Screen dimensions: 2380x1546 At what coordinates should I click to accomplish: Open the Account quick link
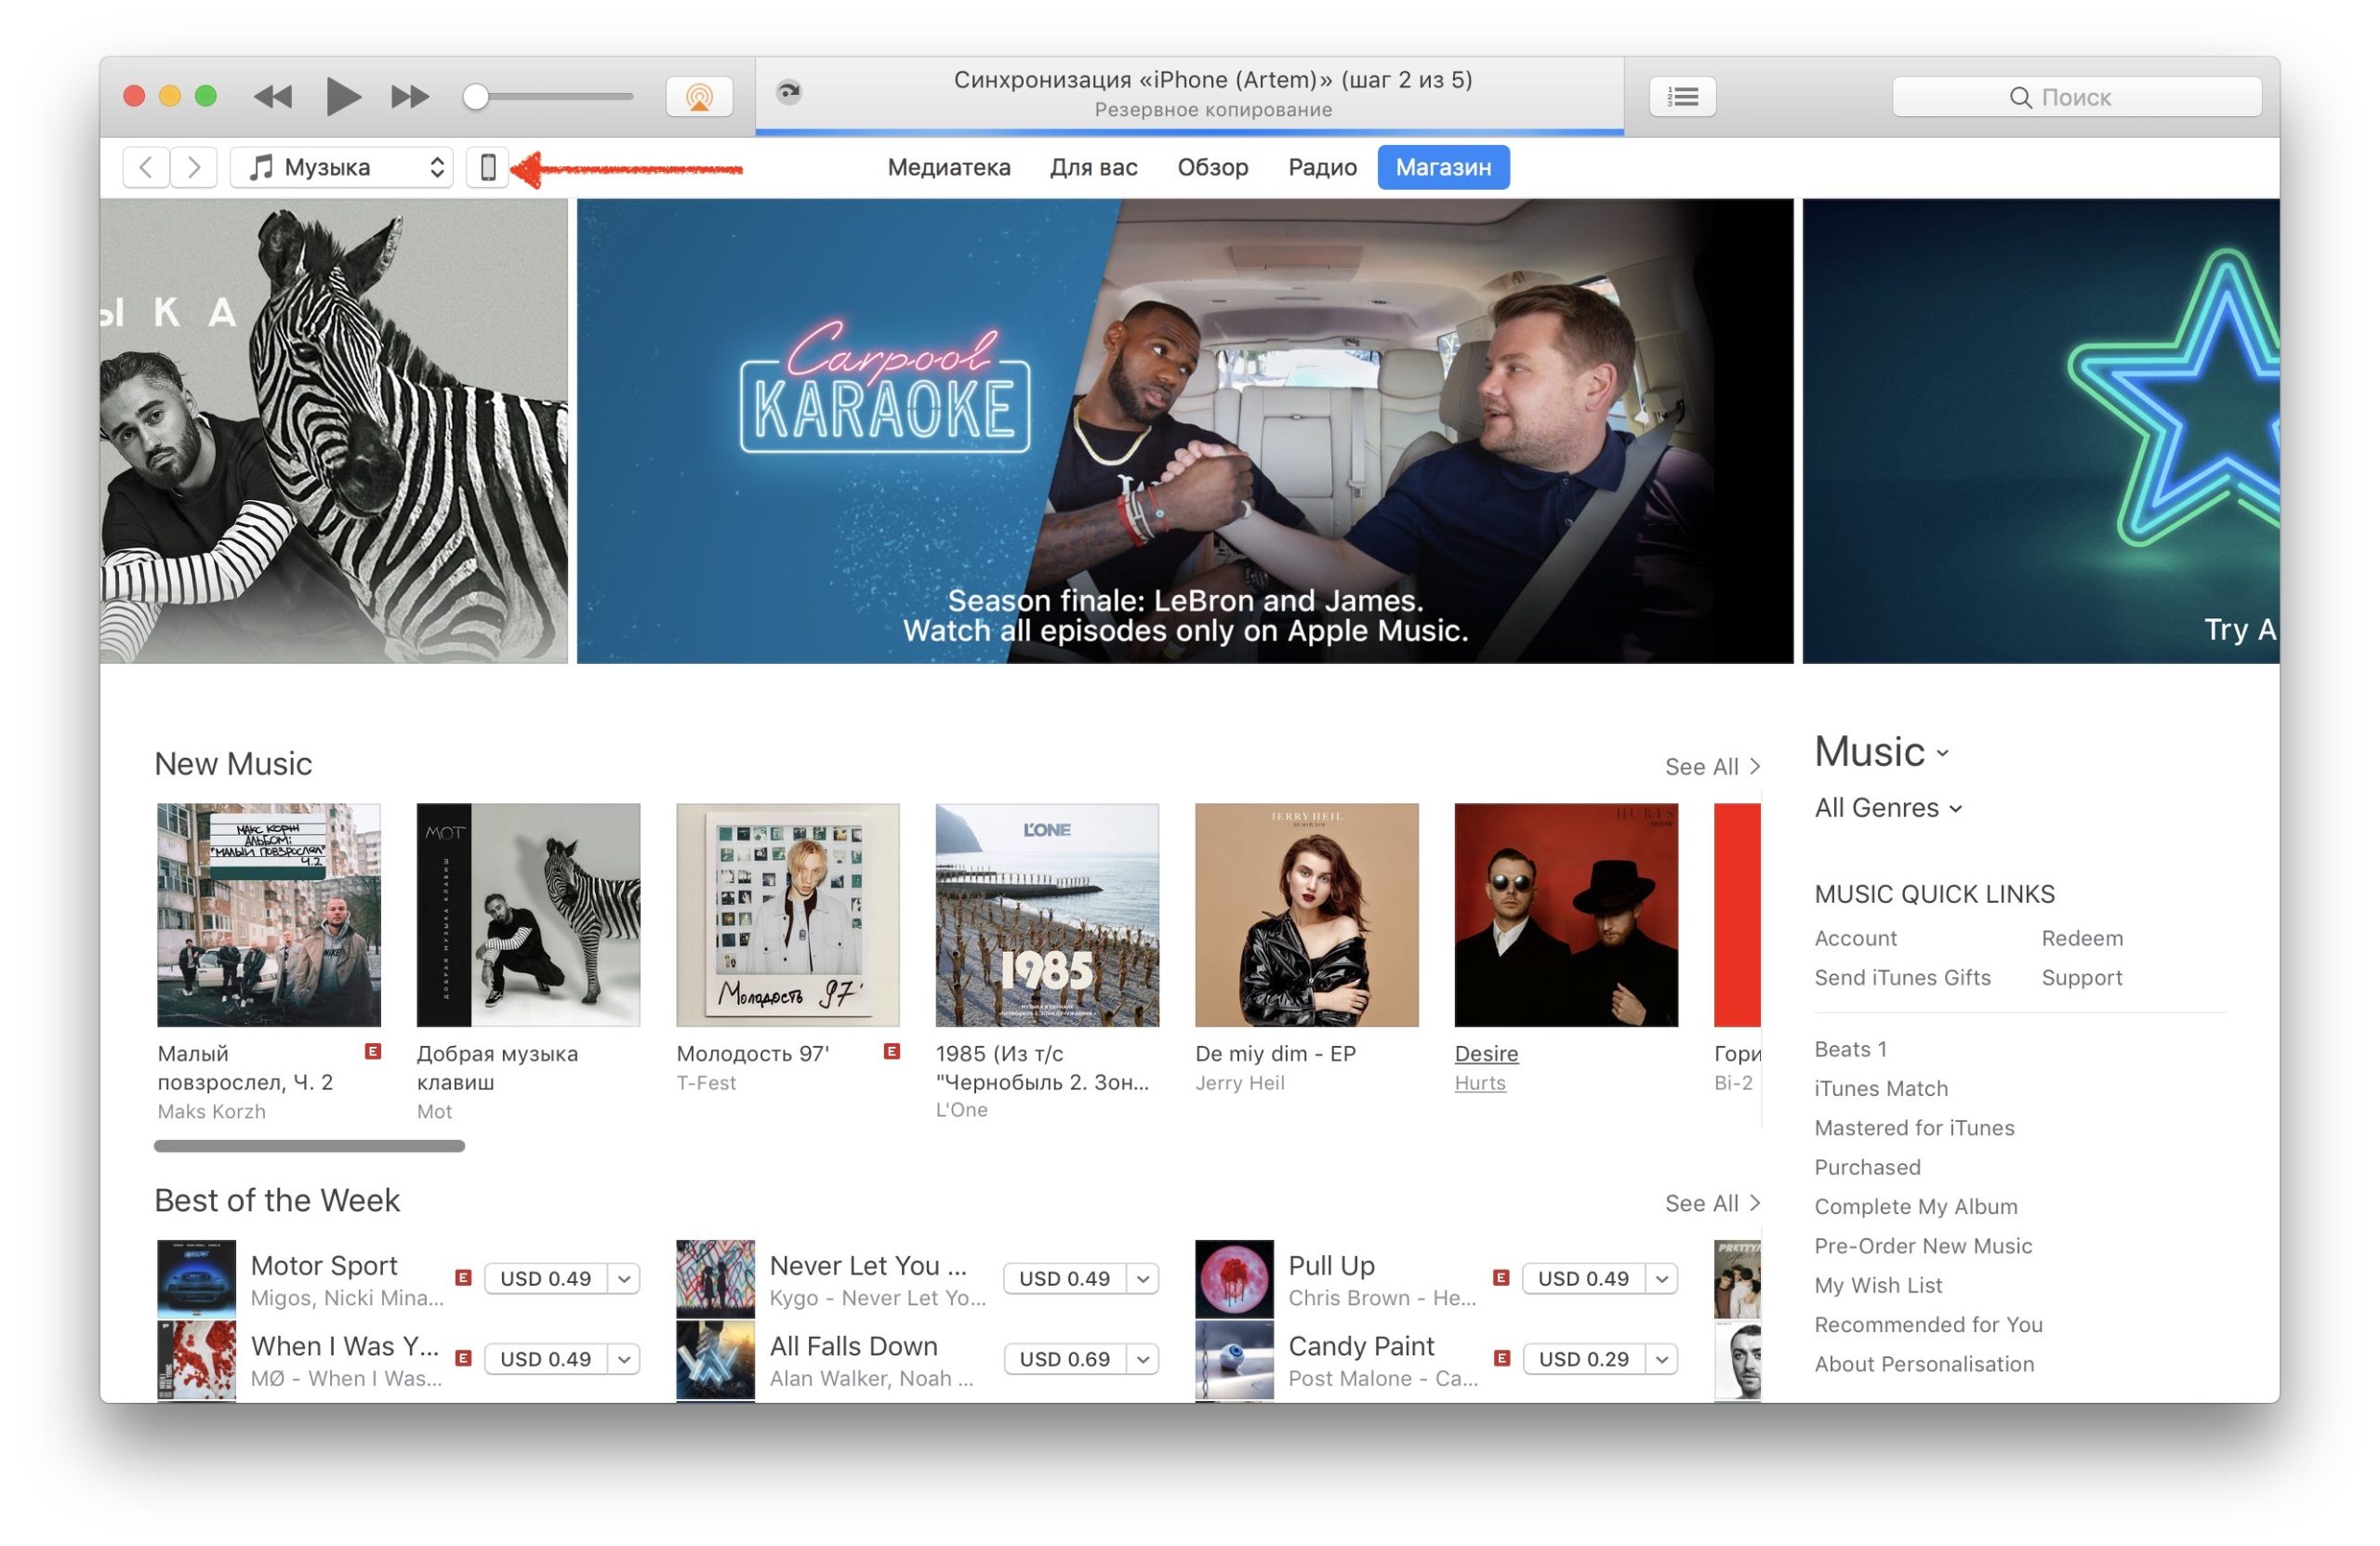tap(1855, 938)
